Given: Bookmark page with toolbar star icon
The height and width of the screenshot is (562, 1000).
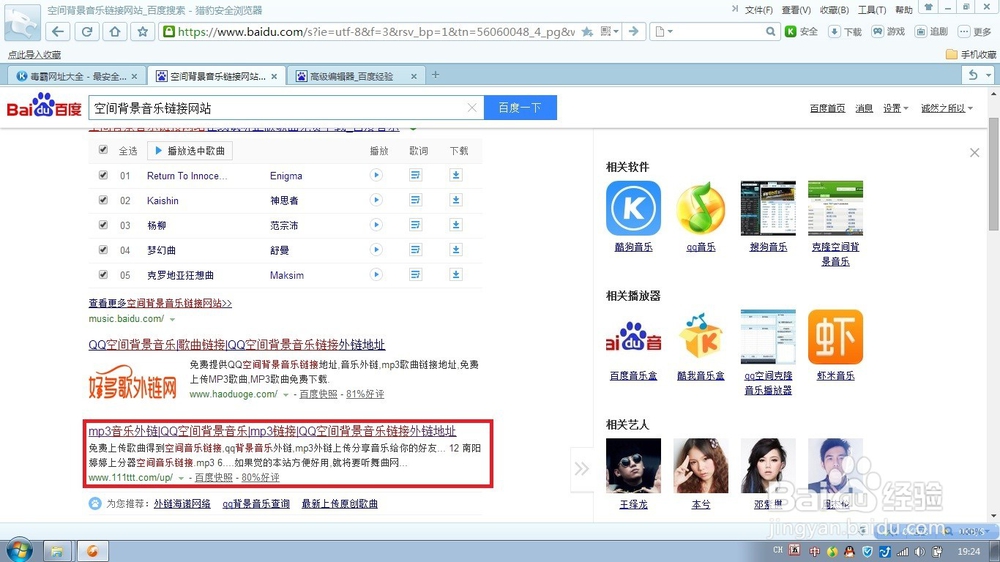Looking at the screenshot, I should pos(143,31).
